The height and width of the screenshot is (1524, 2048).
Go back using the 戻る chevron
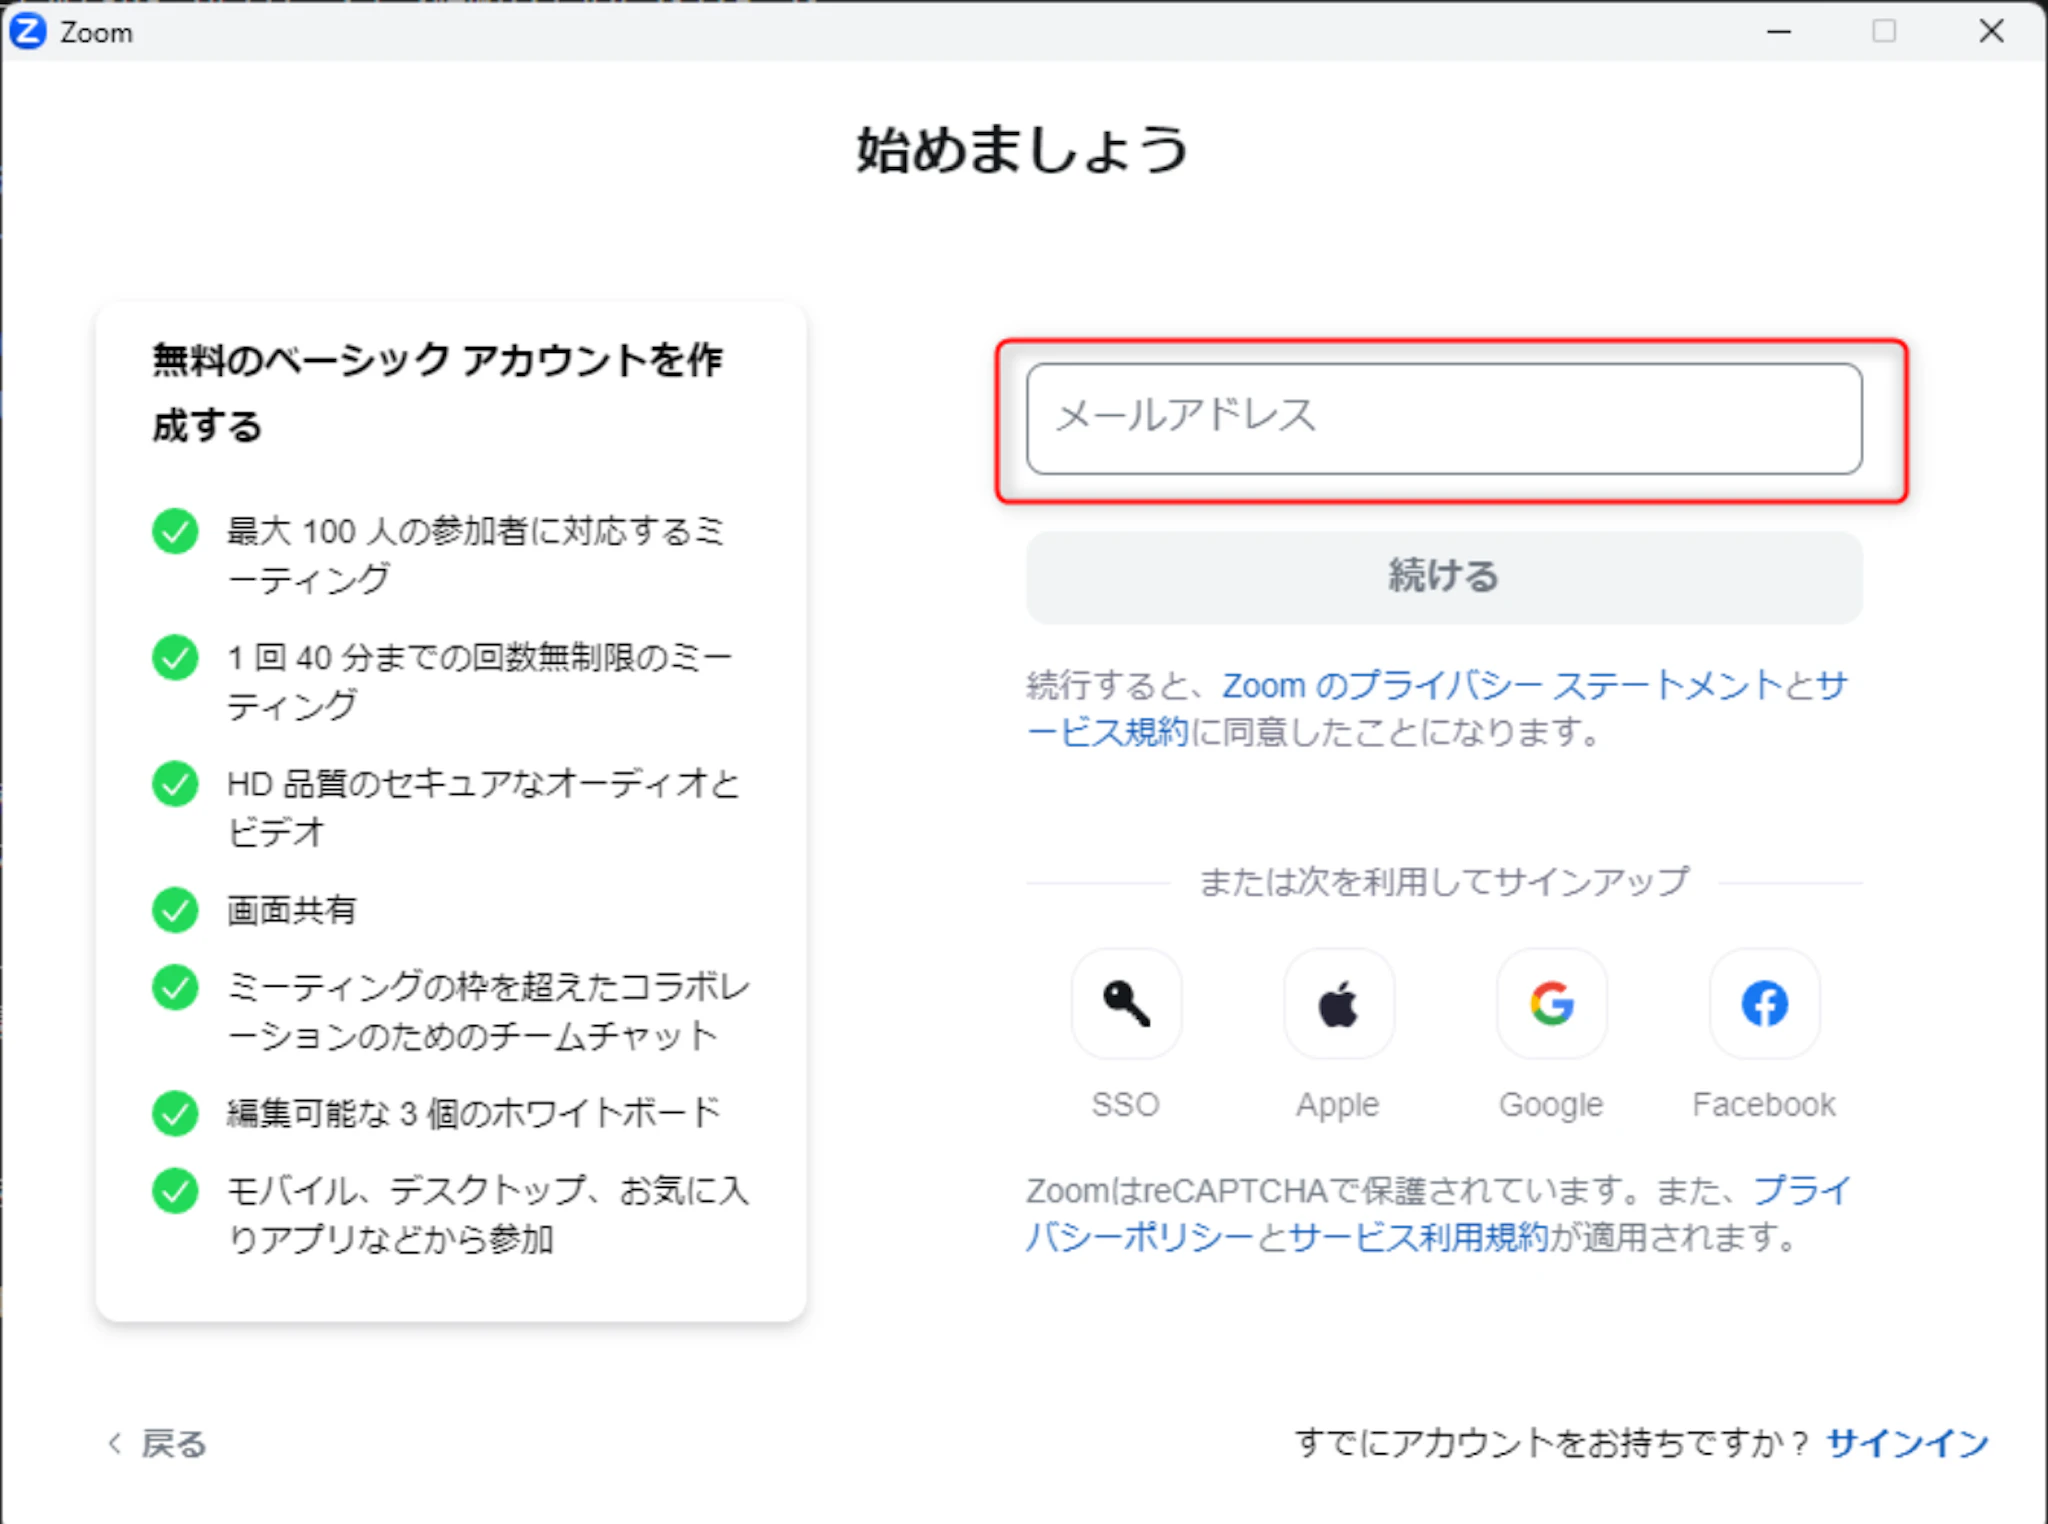point(116,1443)
